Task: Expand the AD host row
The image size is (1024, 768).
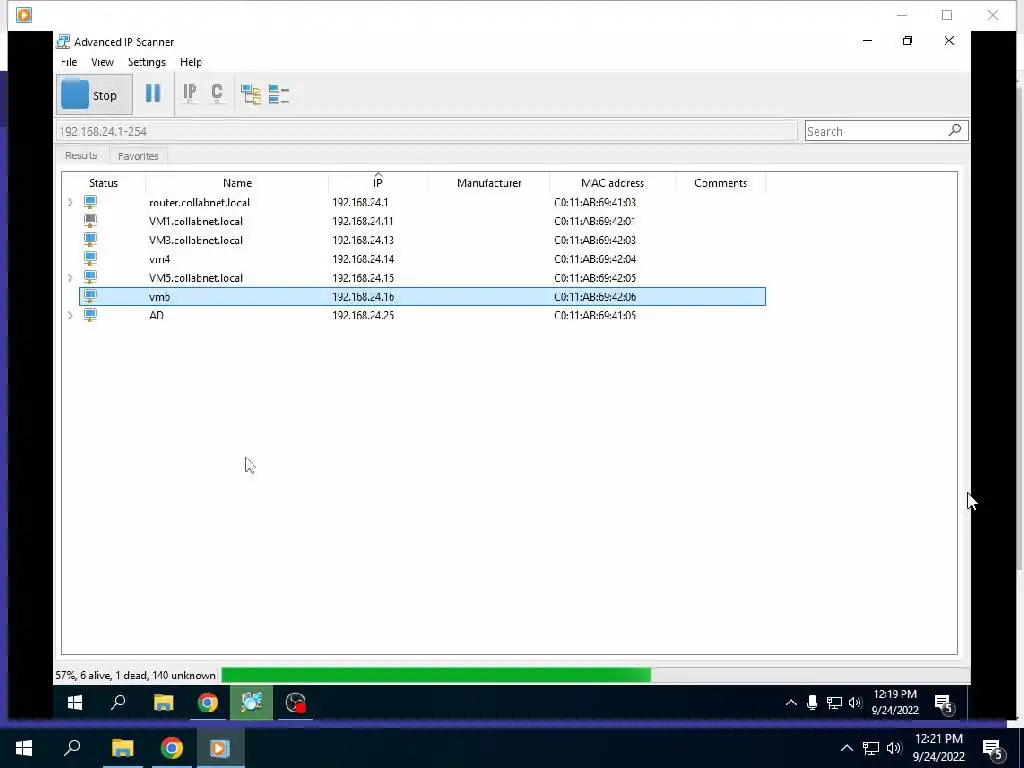Action: pos(70,315)
